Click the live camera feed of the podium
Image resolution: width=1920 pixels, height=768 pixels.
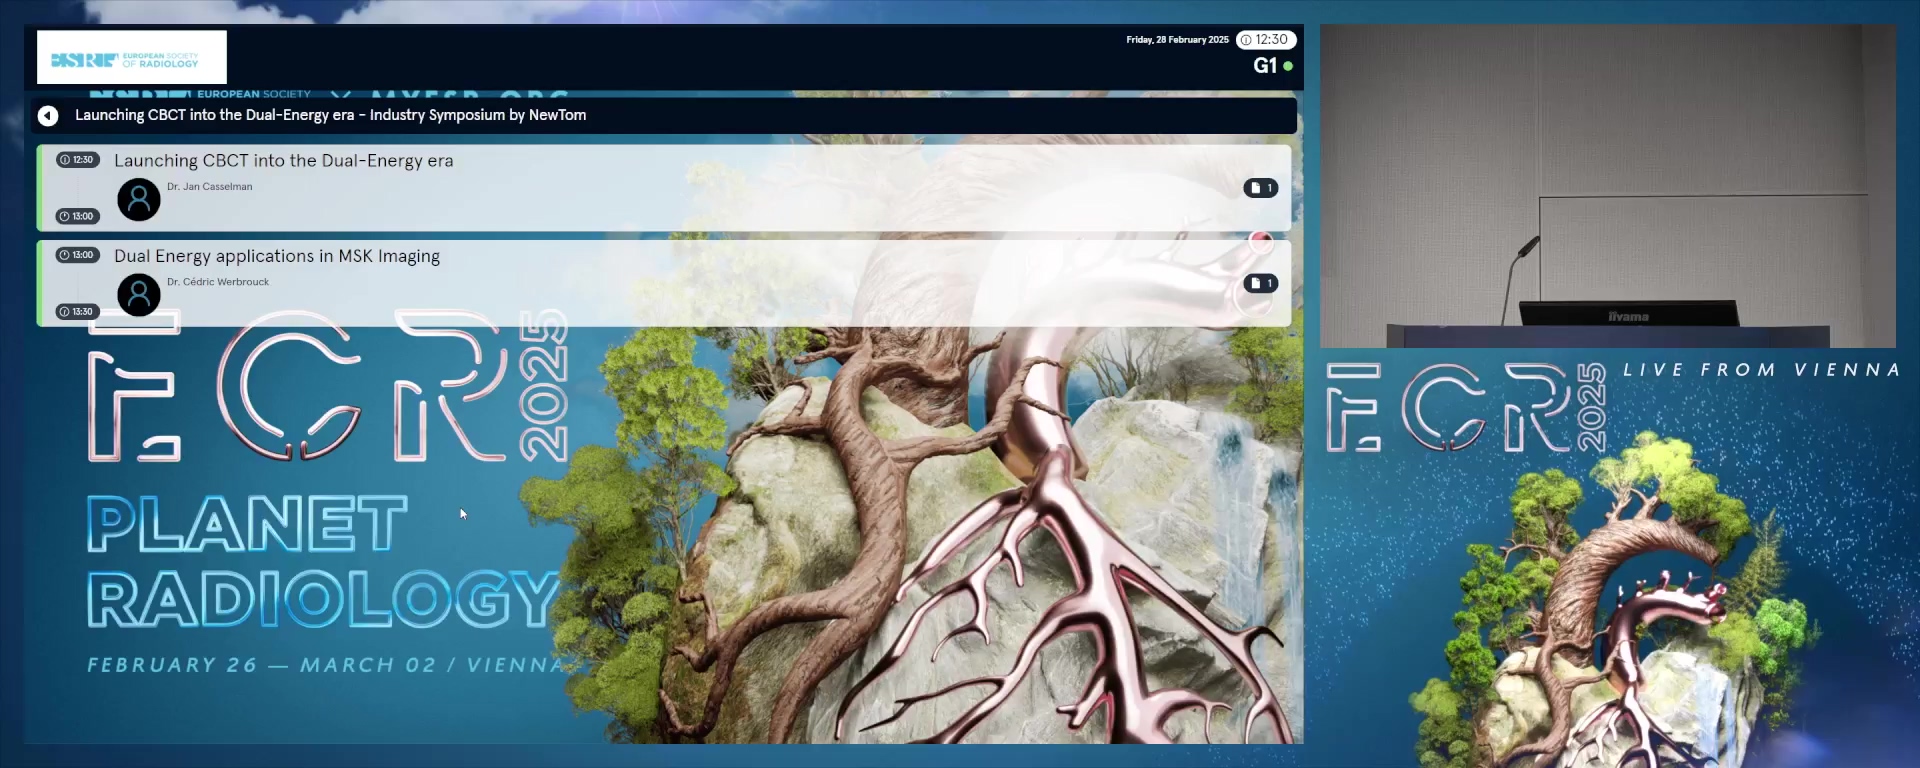tap(1608, 186)
